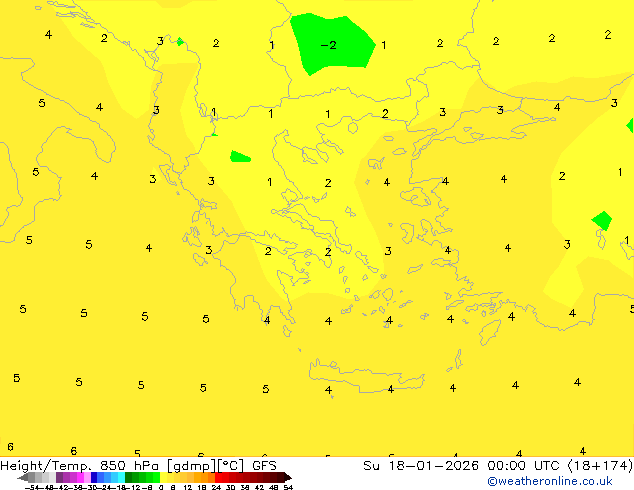The height and width of the screenshot is (490, 634).
Task: Click the '54' label at the legend's right end
Action: pyautogui.click(x=288, y=487)
